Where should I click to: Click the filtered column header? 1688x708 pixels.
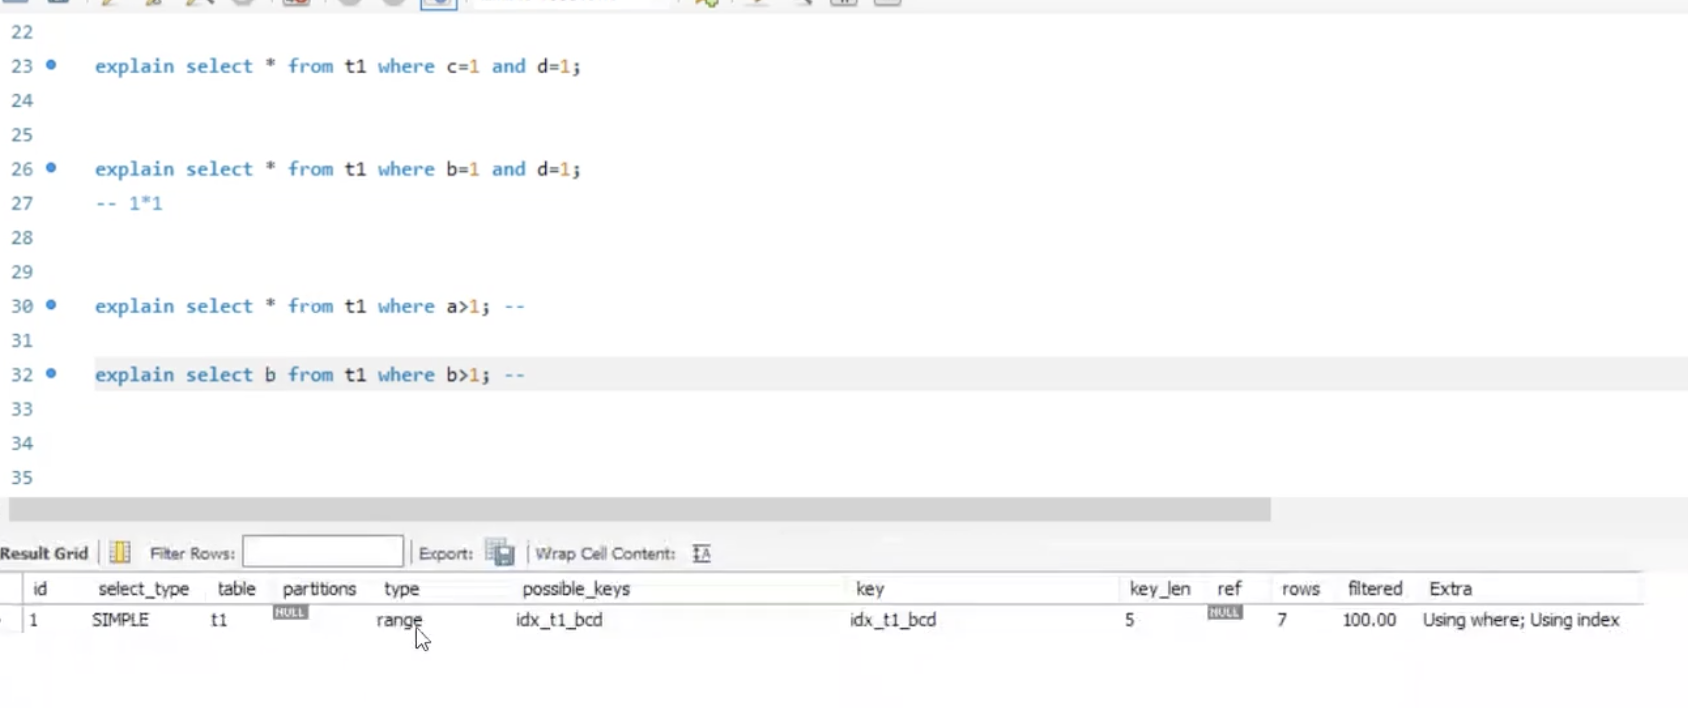pyautogui.click(x=1374, y=589)
